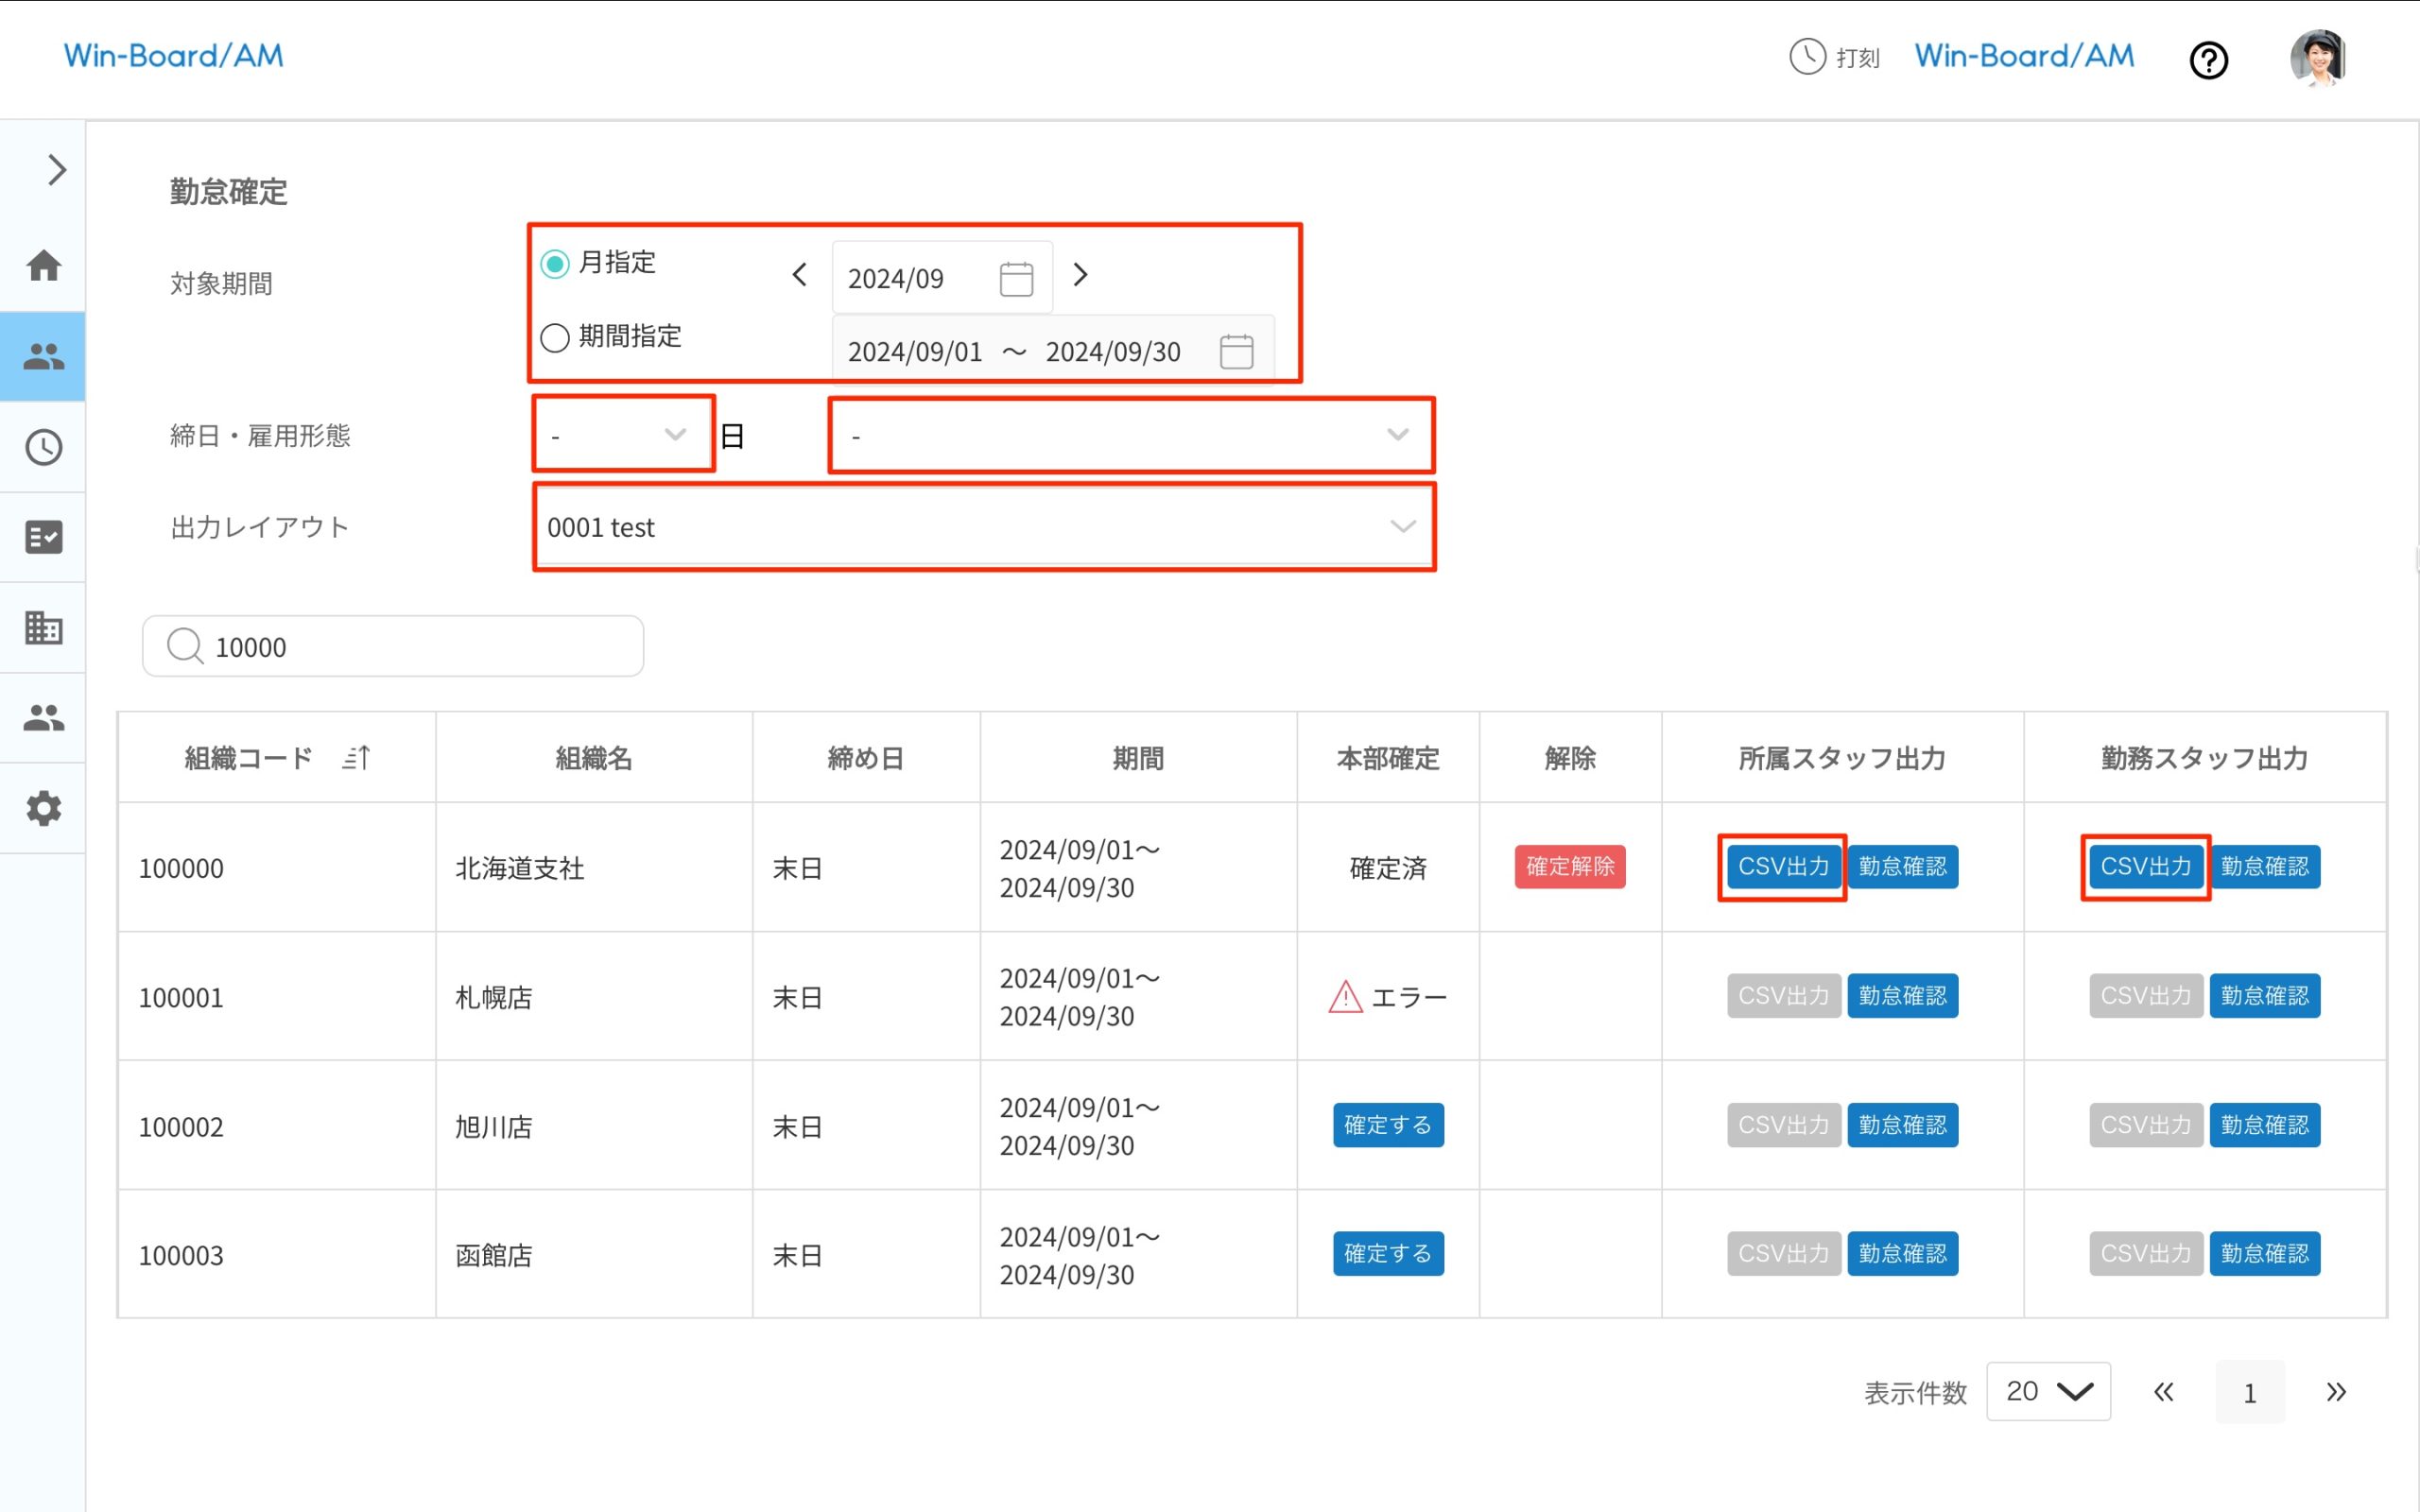Click 確定解除 for 北海道支社
Screen dimensions: 2420x1512
[x=1569, y=866]
